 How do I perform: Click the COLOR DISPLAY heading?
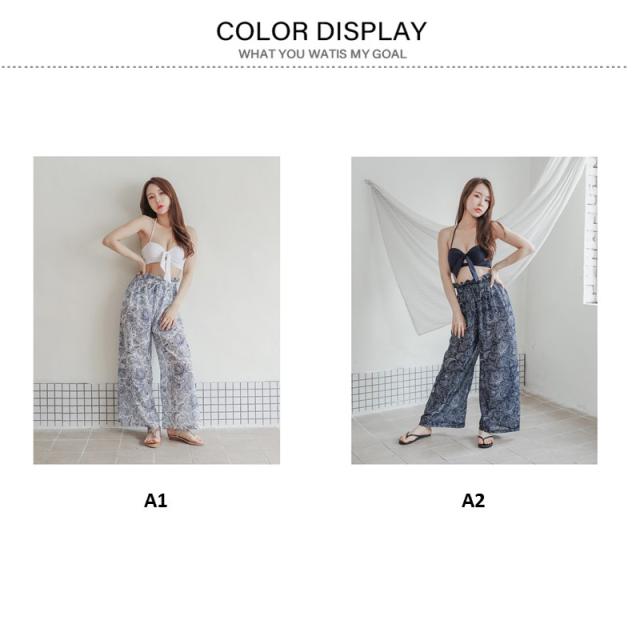click(x=321, y=31)
